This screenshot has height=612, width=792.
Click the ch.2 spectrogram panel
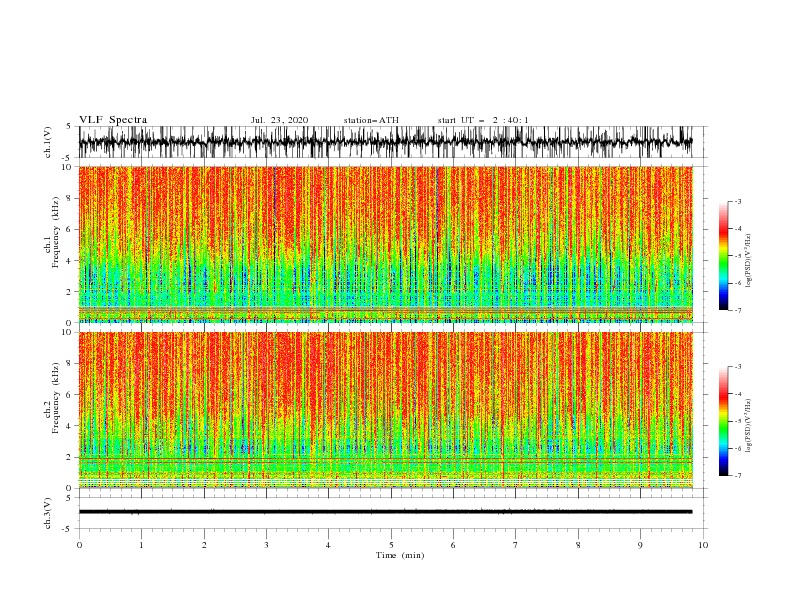point(385,410)
